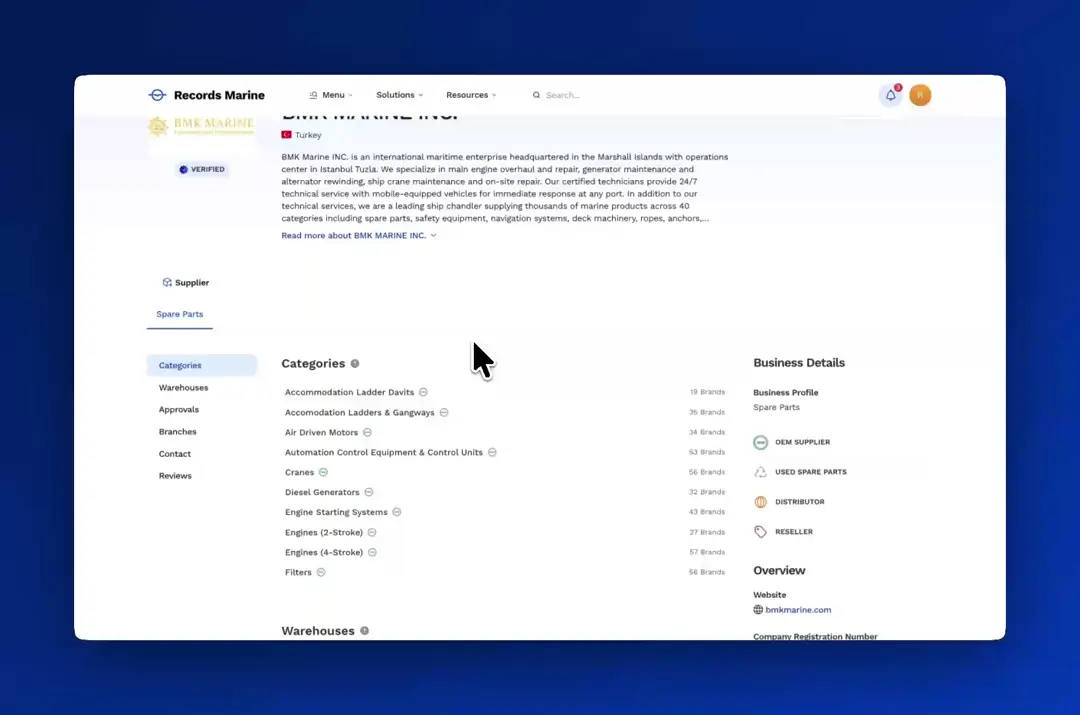Click the DISTRIBUTOR label
1080x715 pixels.
click(800, 502)
